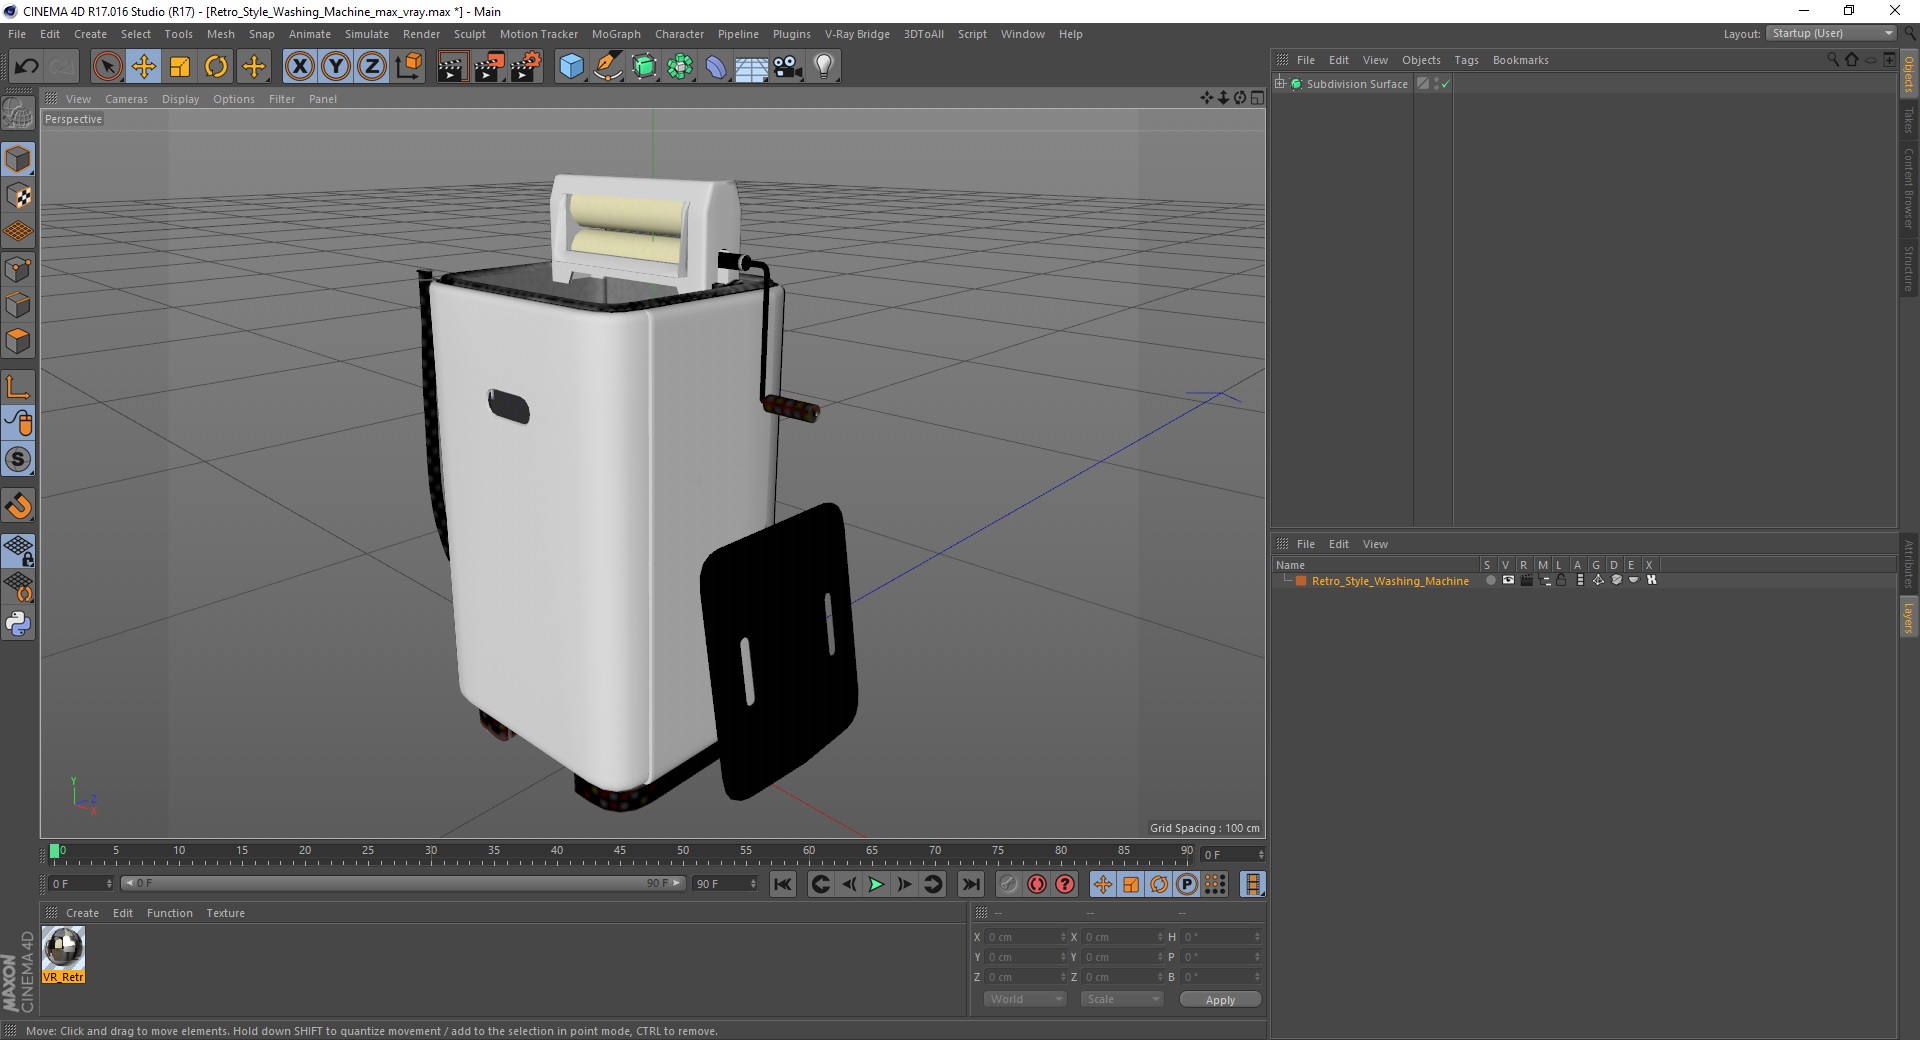Record active objects keyframe
Image resolution: width=1920 pixels, height=1040 pixels.
click(1009, 884)
